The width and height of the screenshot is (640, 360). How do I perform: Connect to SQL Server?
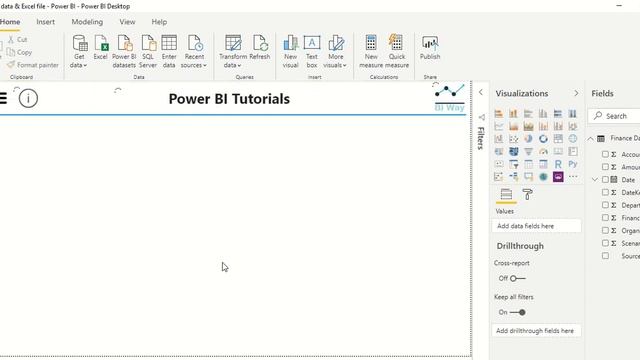148,52
